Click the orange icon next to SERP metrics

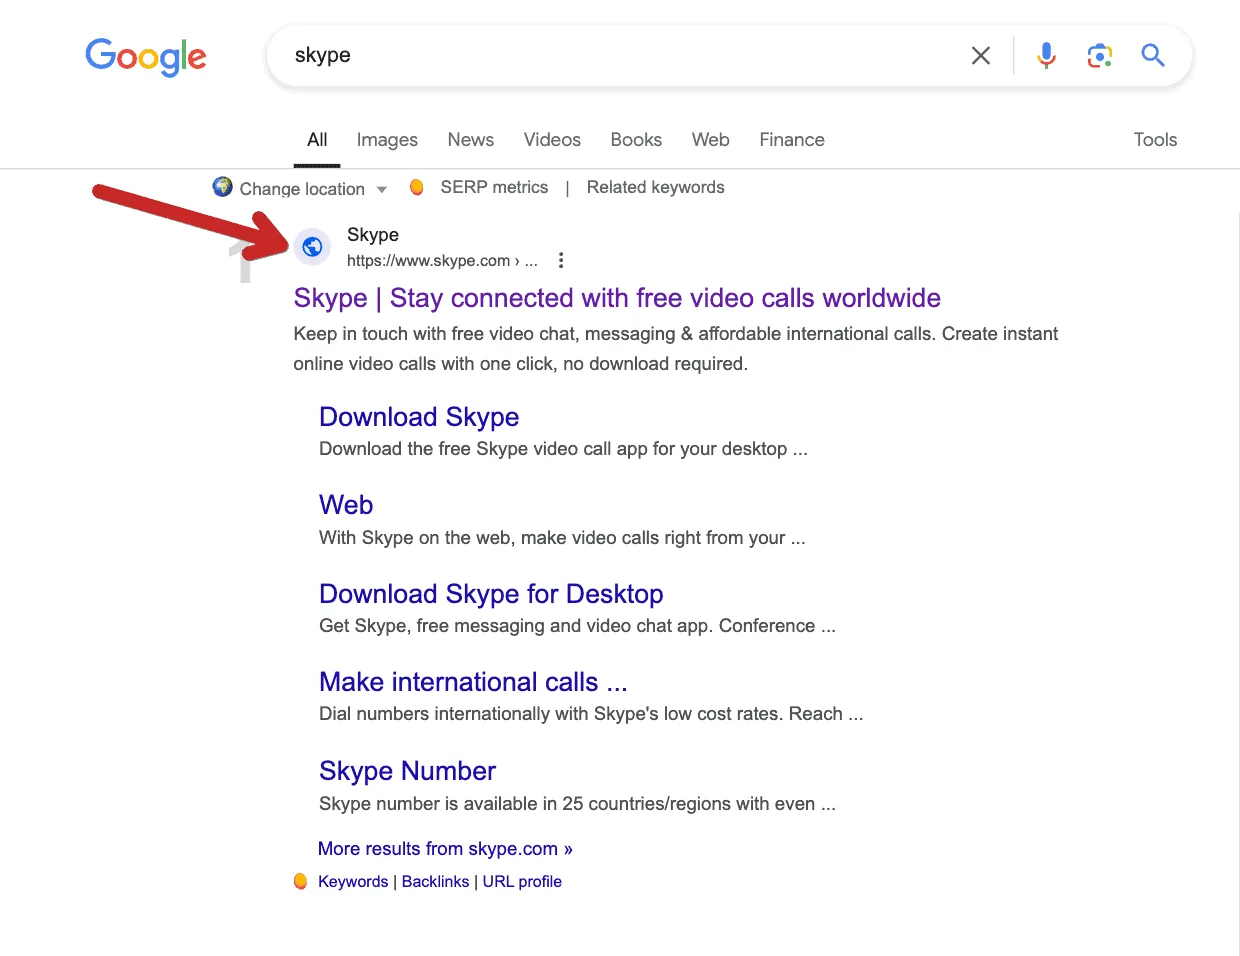pos(416,187)
